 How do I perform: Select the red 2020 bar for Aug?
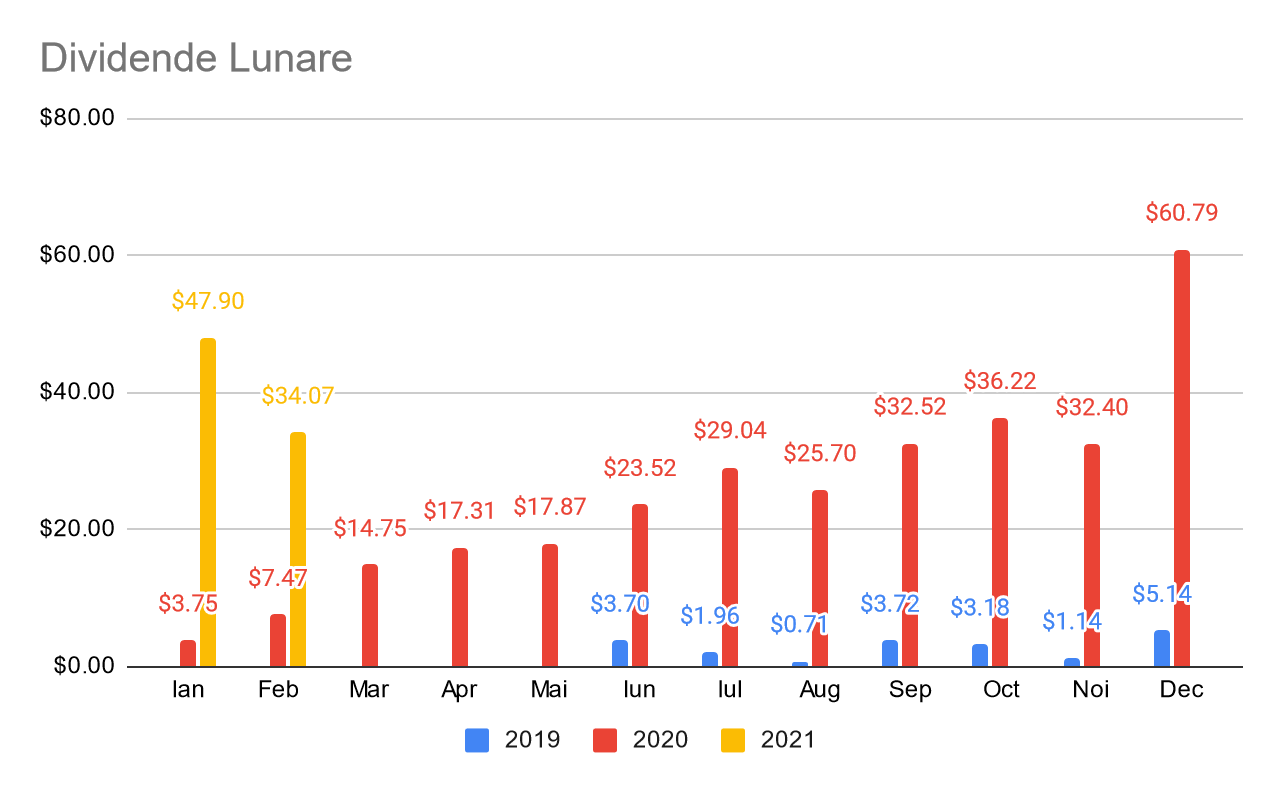(x=820, y=578)
